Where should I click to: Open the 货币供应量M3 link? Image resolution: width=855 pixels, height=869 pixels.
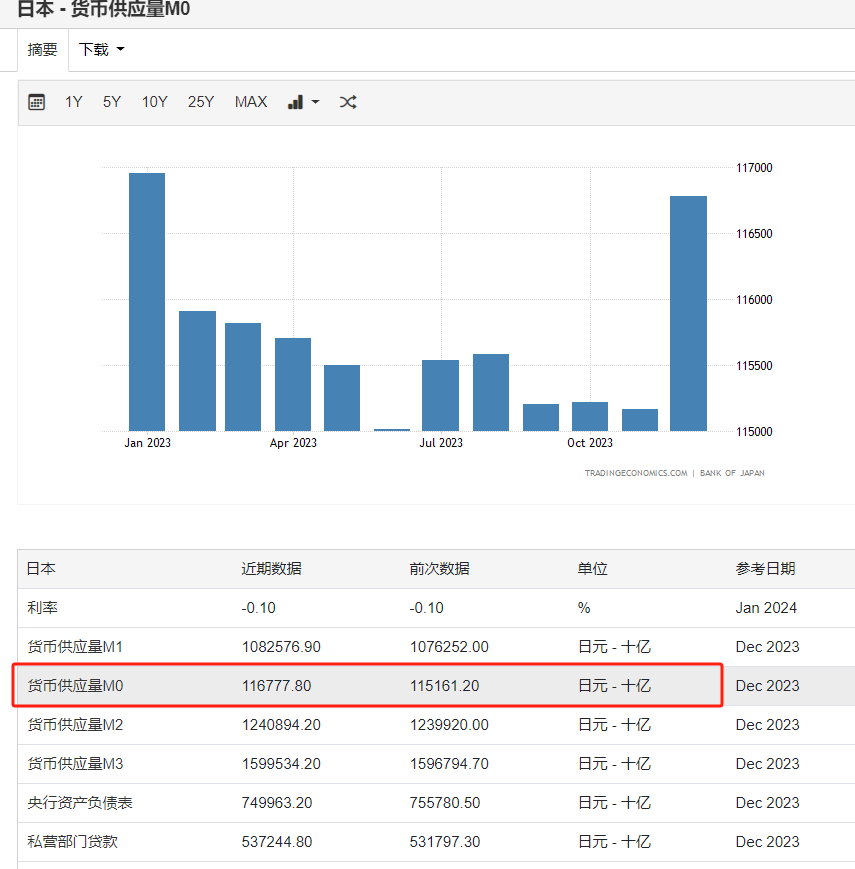75,764
